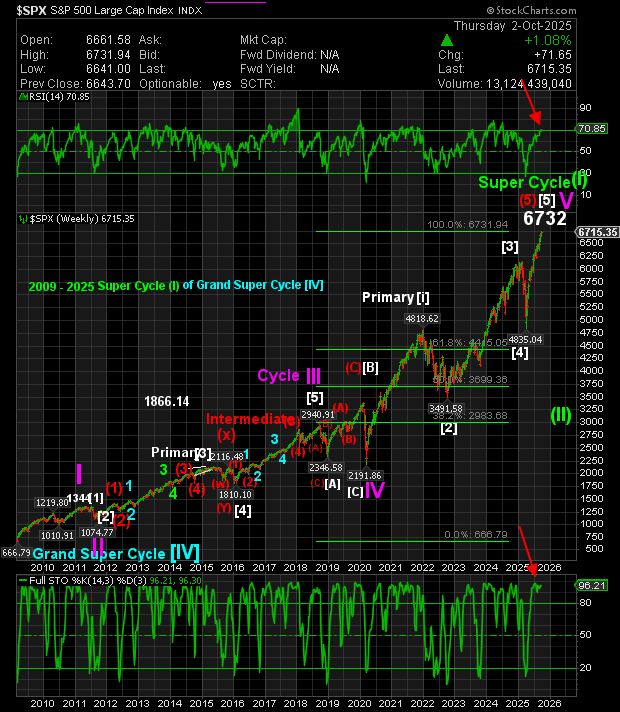
Task: Click the green line icon before Full STO
Action: point(23,580)
